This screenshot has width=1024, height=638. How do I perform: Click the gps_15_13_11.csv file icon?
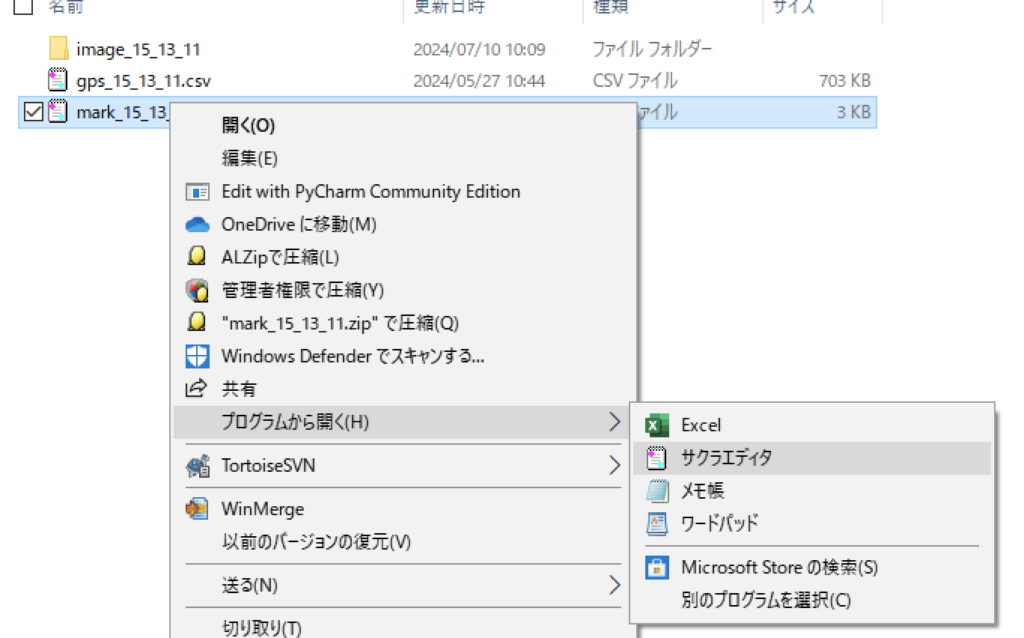(x=57, y=80)
